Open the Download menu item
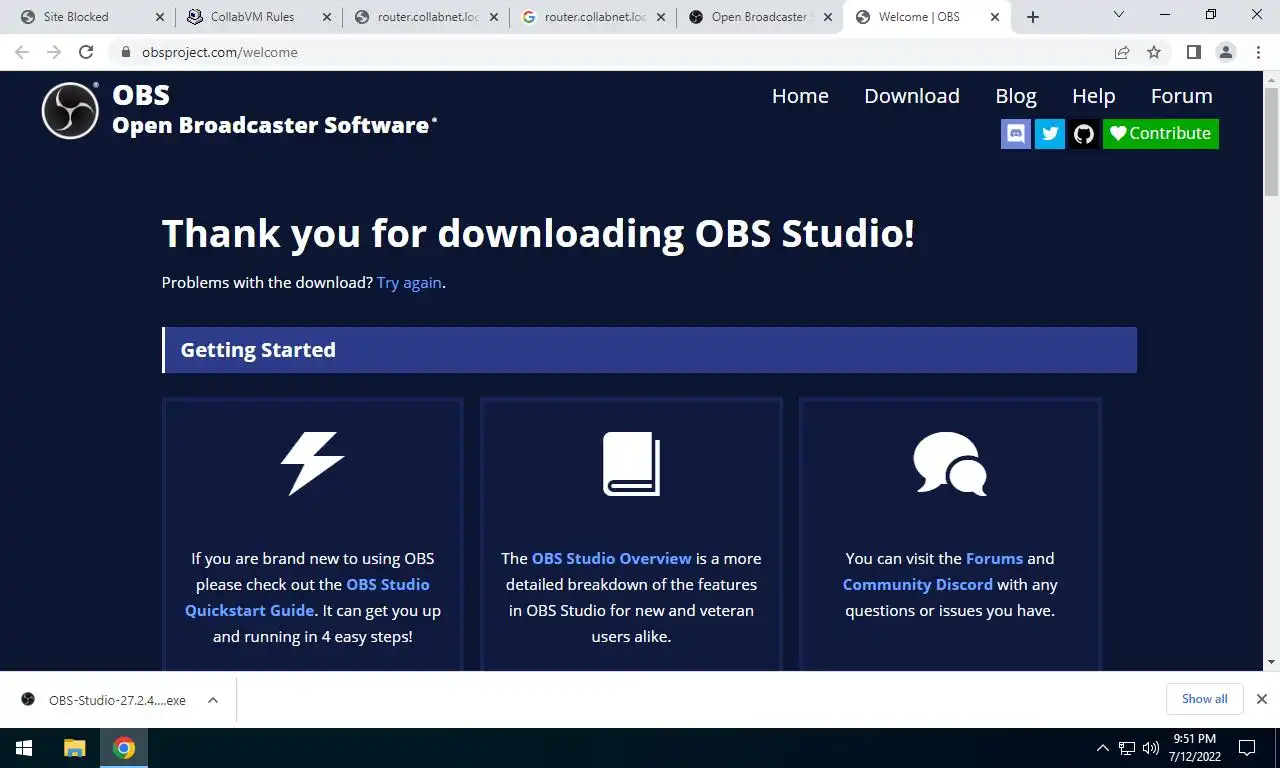1280x768 pixels. pos(912,96)
